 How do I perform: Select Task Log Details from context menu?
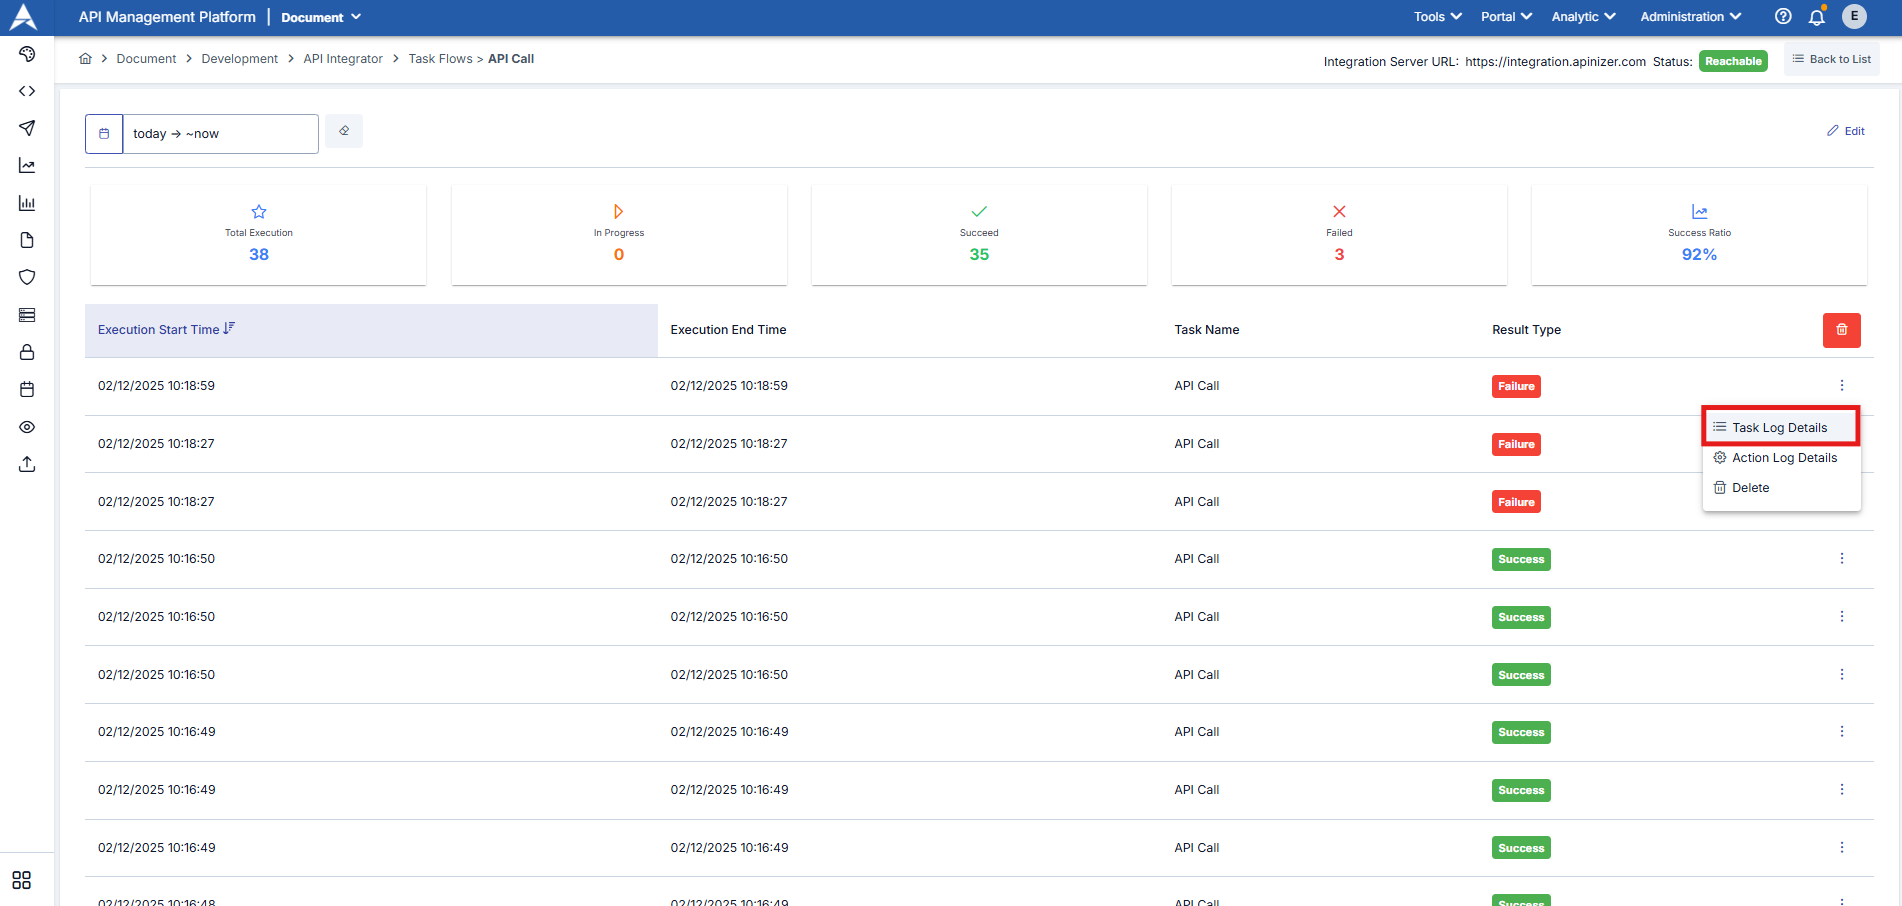[x=1779, y=428]
